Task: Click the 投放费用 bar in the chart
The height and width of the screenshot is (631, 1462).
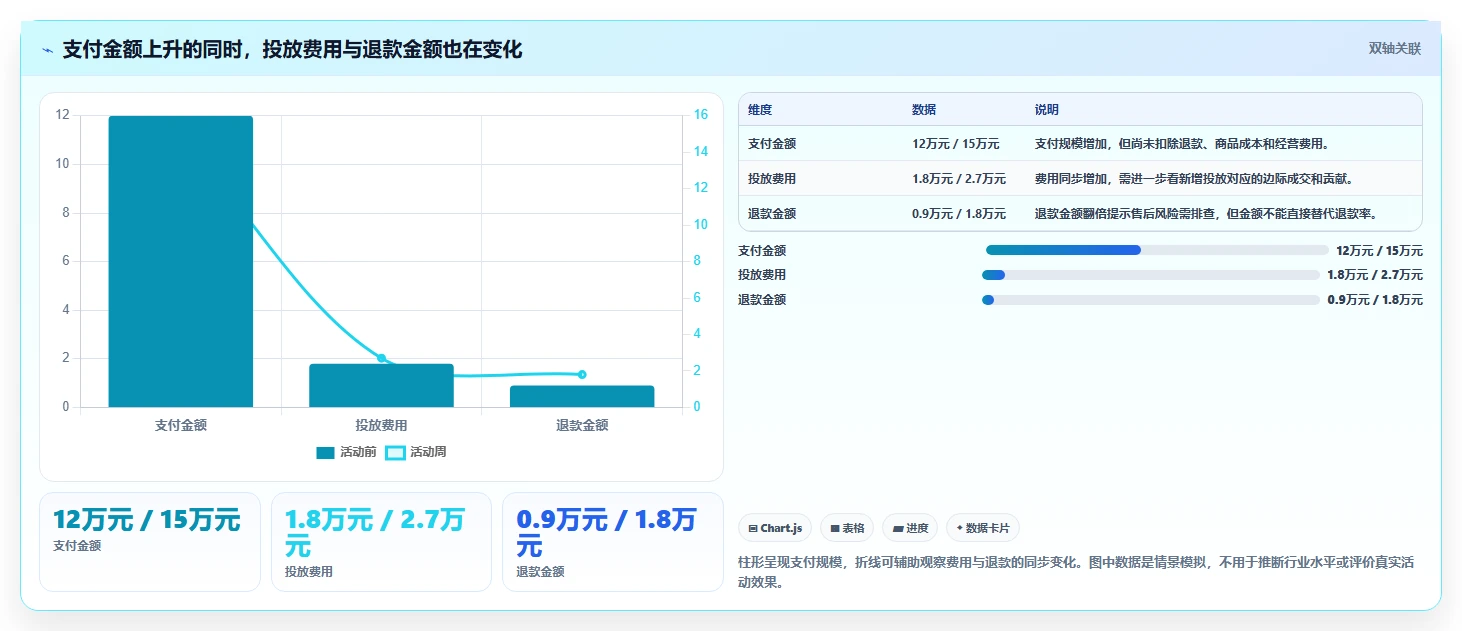Action: pyautogui.click(x=381, y=385)
